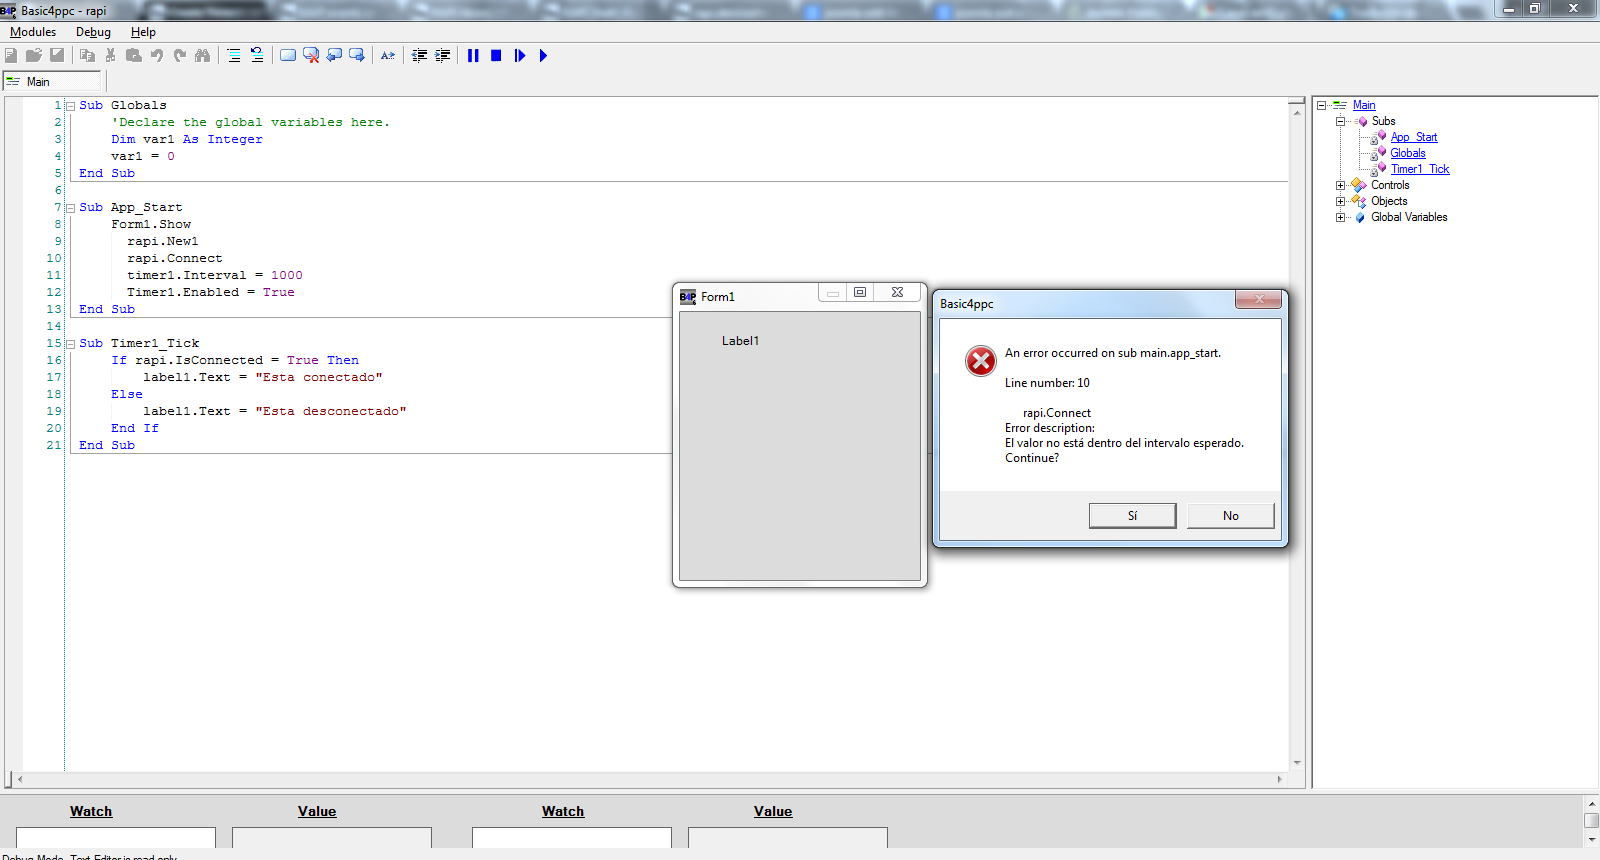This screenshot has height=860, width=1600.
Task: Continue running with the blue play icon
Action: click(543, 56)
